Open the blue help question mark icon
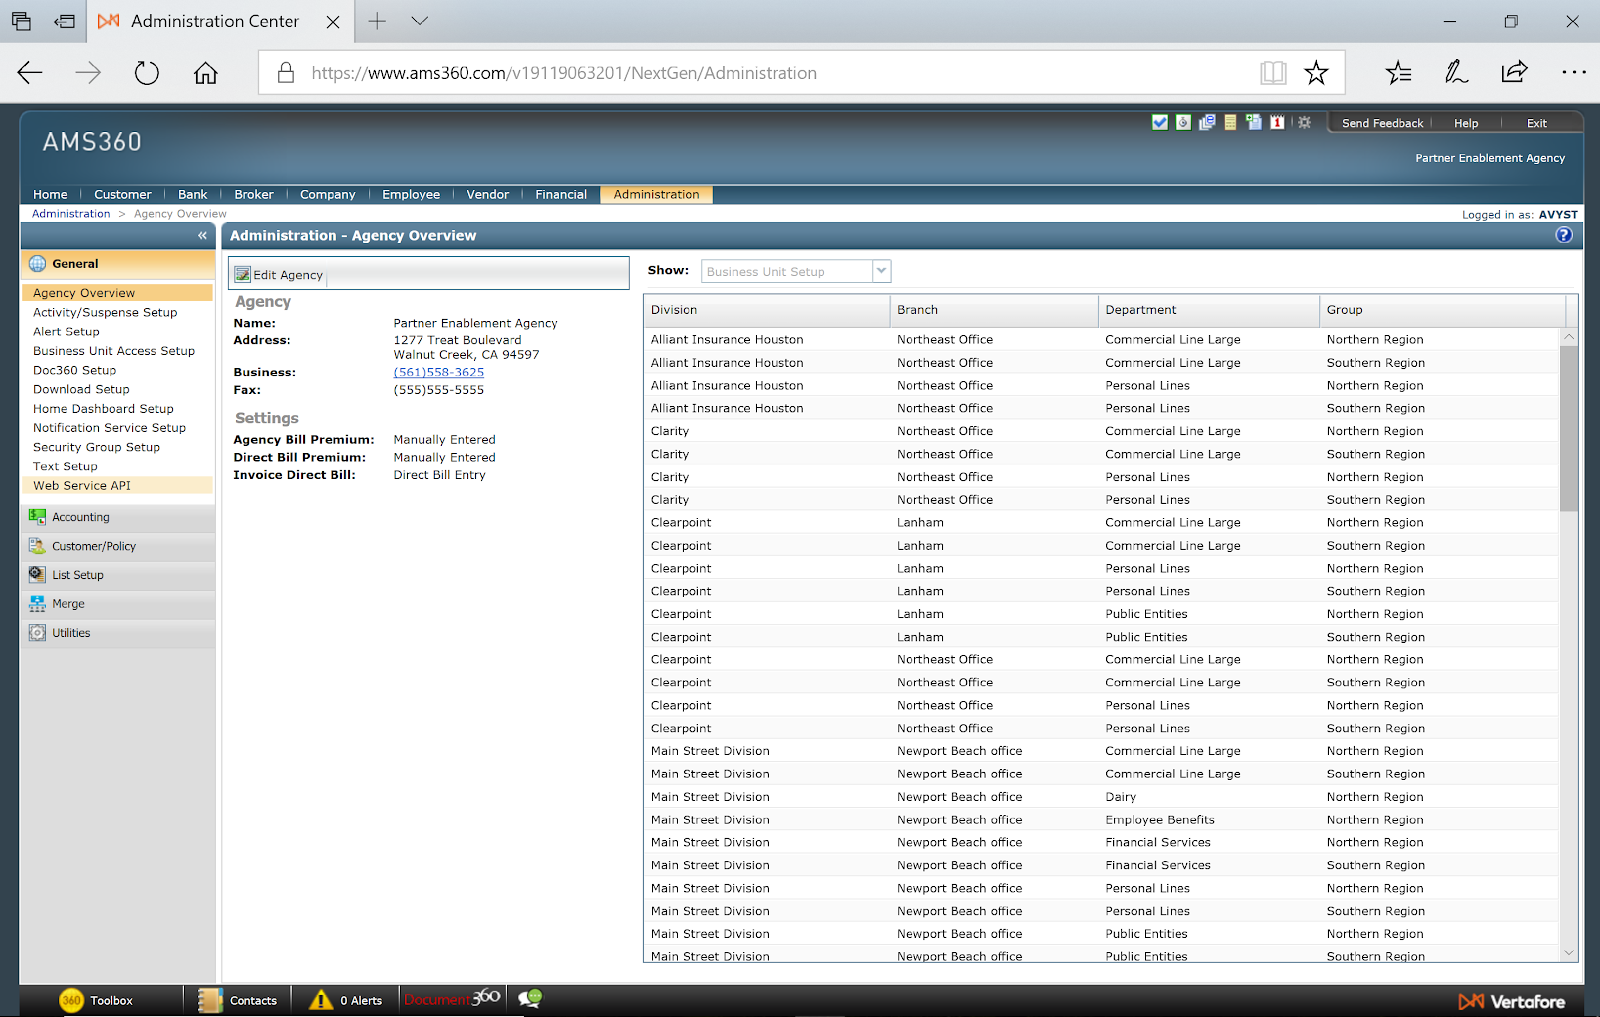The width and height of the screenshot is (1600, 1017). [x=1564, y=235]
